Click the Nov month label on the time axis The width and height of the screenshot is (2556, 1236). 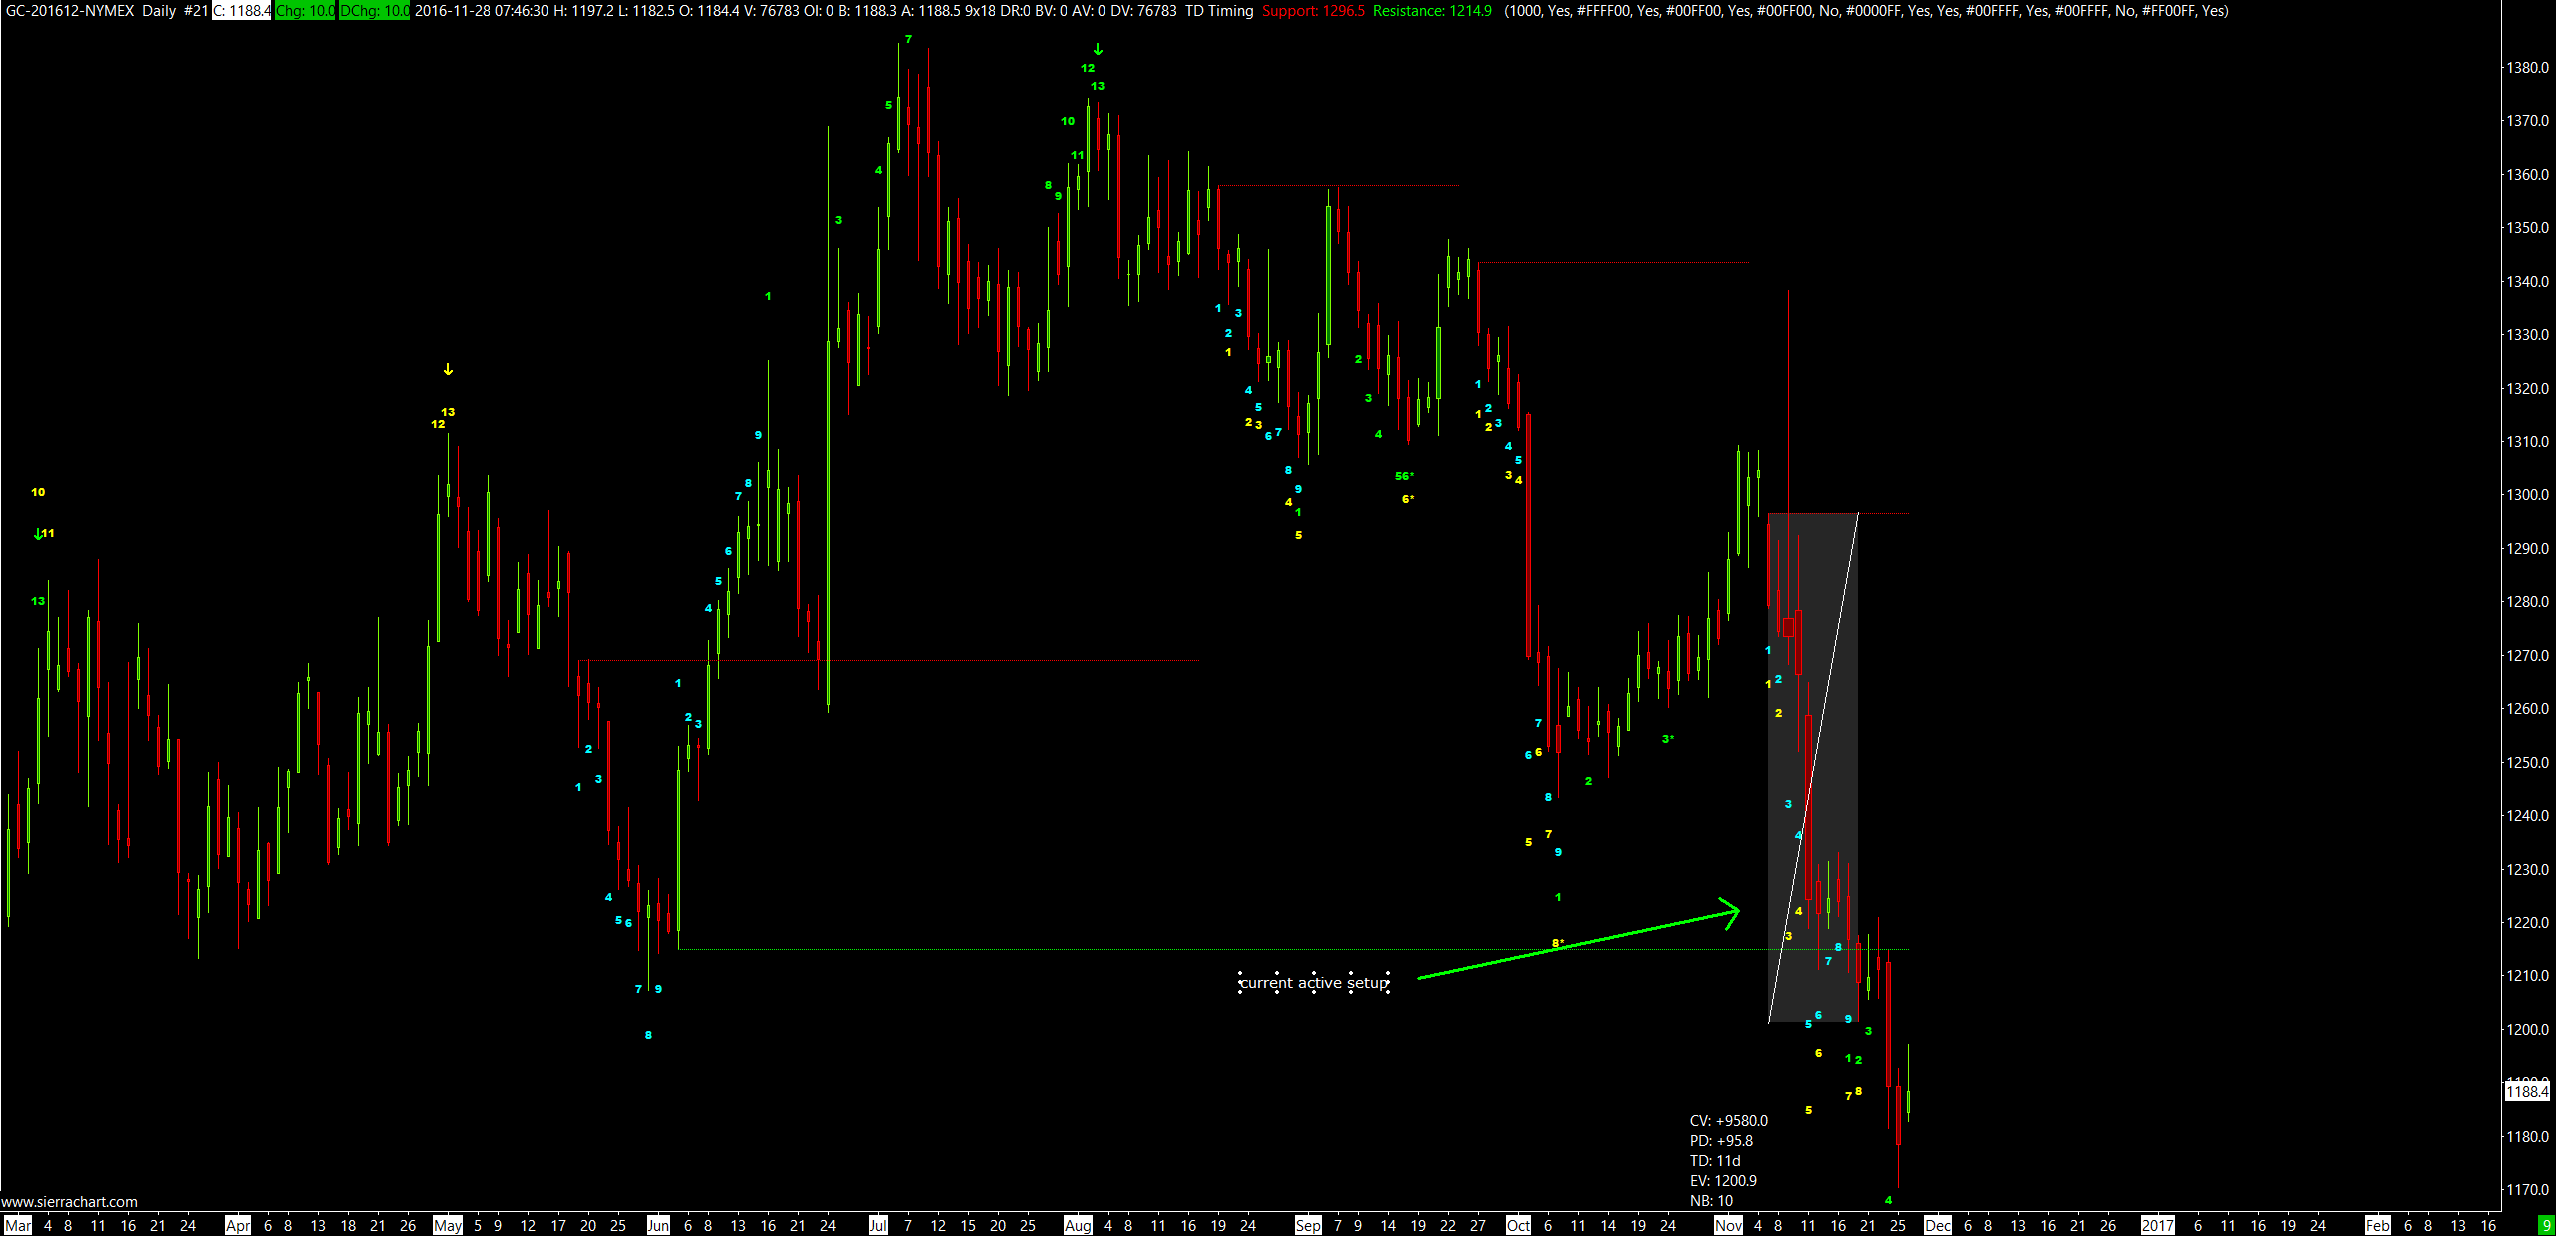[x=1728, y=1225]
